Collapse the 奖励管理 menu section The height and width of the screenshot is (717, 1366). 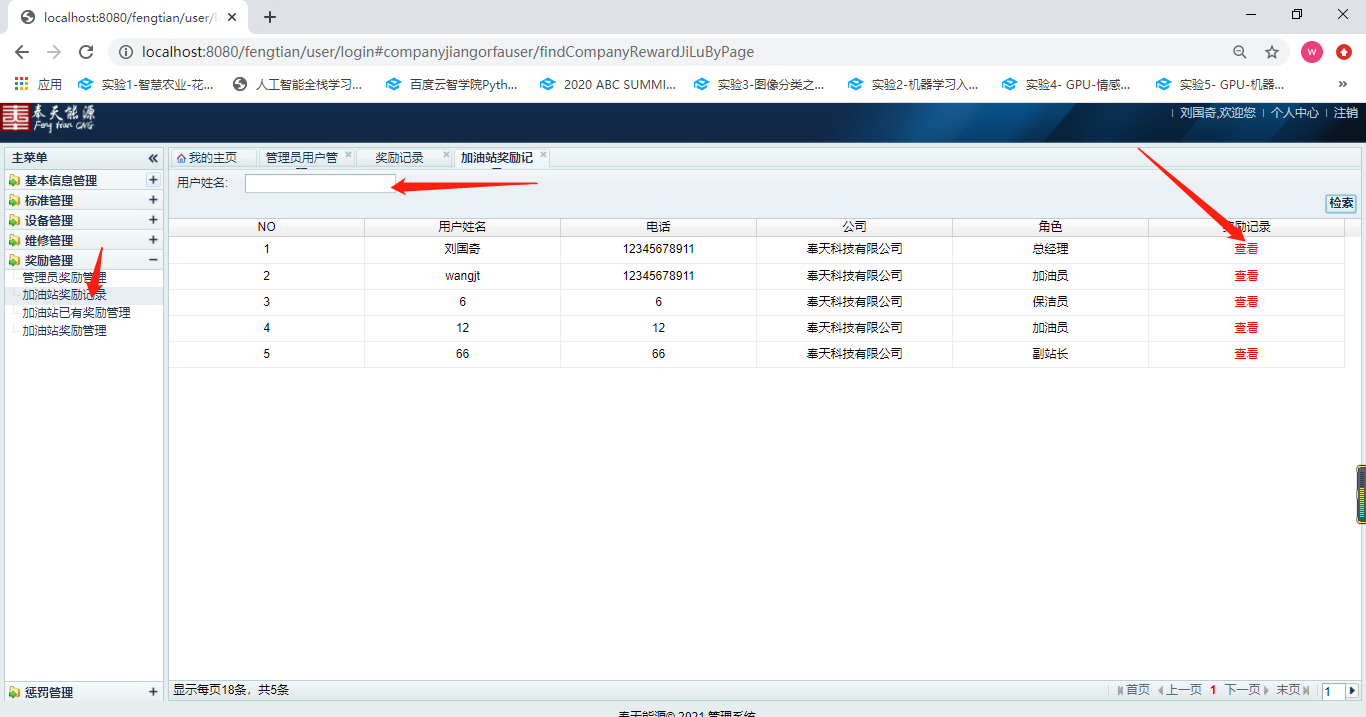(x=153, y=260)
